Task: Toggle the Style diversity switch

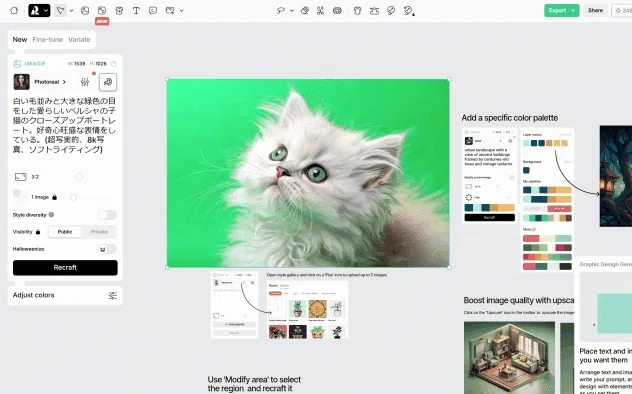Action: click(x=107, y=215)
